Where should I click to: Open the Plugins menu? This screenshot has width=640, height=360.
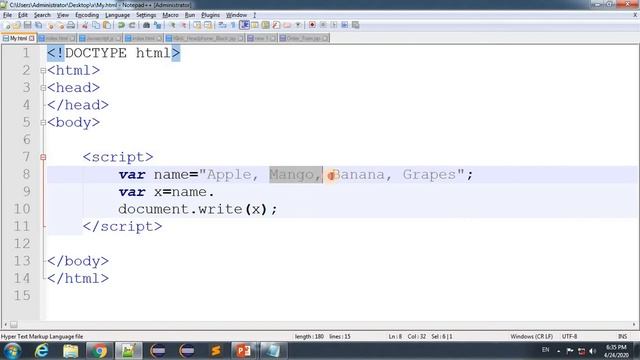210,15
